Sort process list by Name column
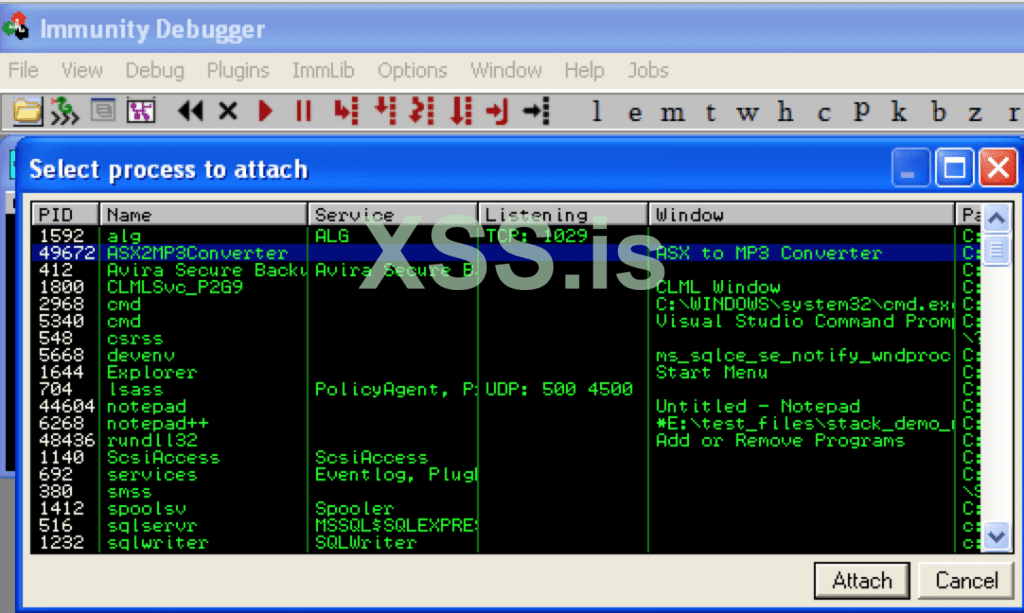Viewport: 1024px width, 613px height. point(203,214)
